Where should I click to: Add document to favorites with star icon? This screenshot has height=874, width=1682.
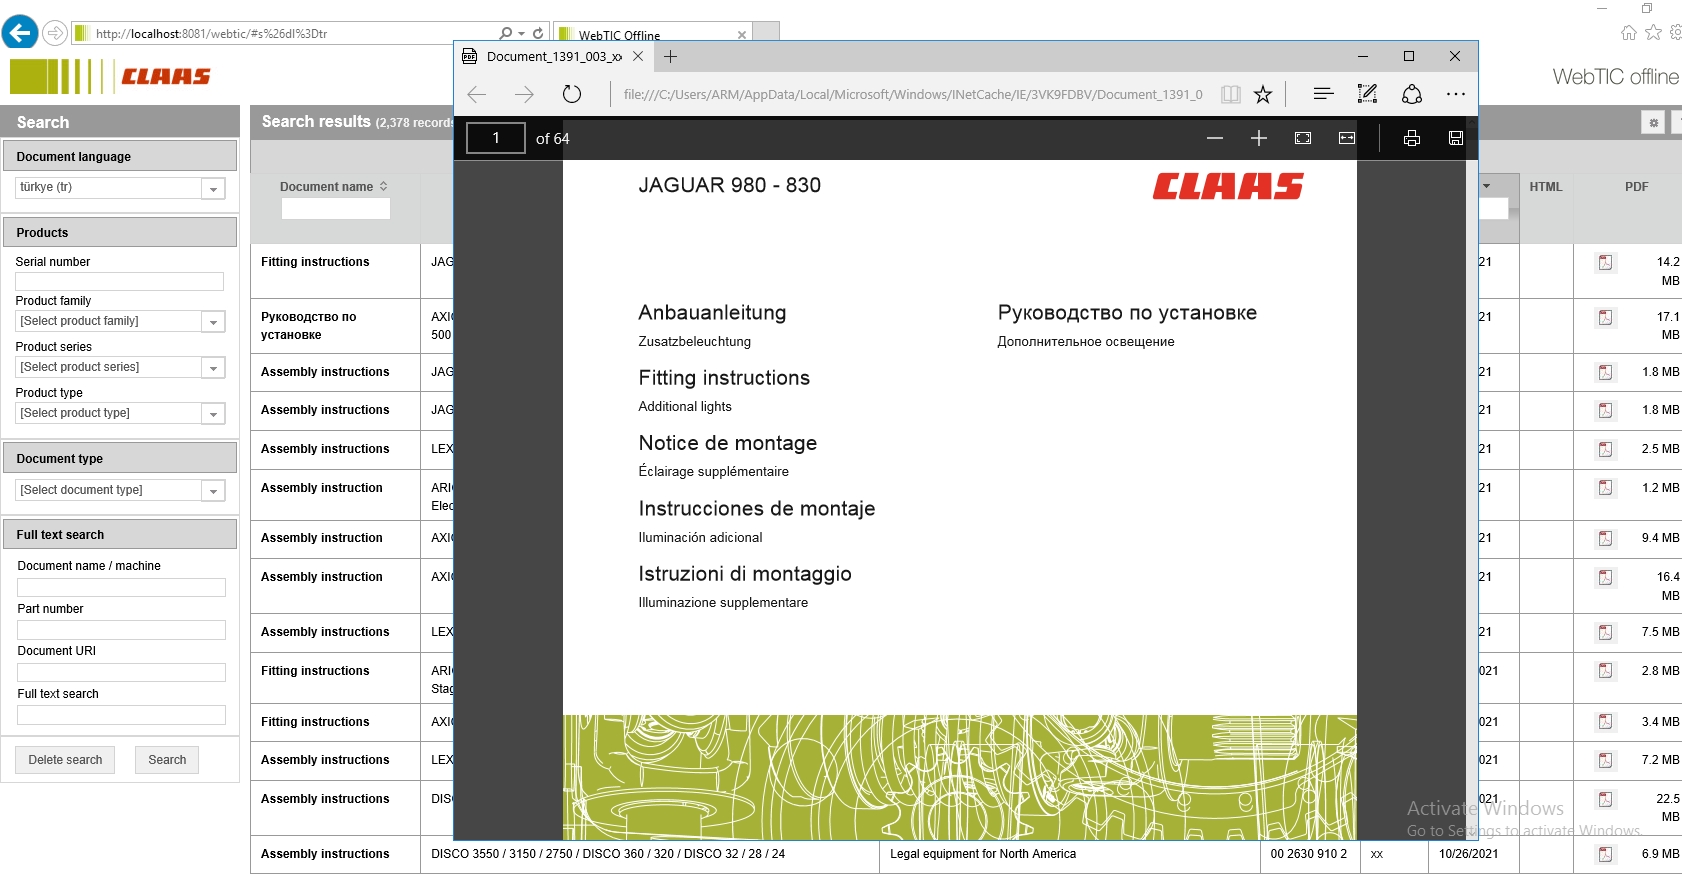tap(1263, 94)
